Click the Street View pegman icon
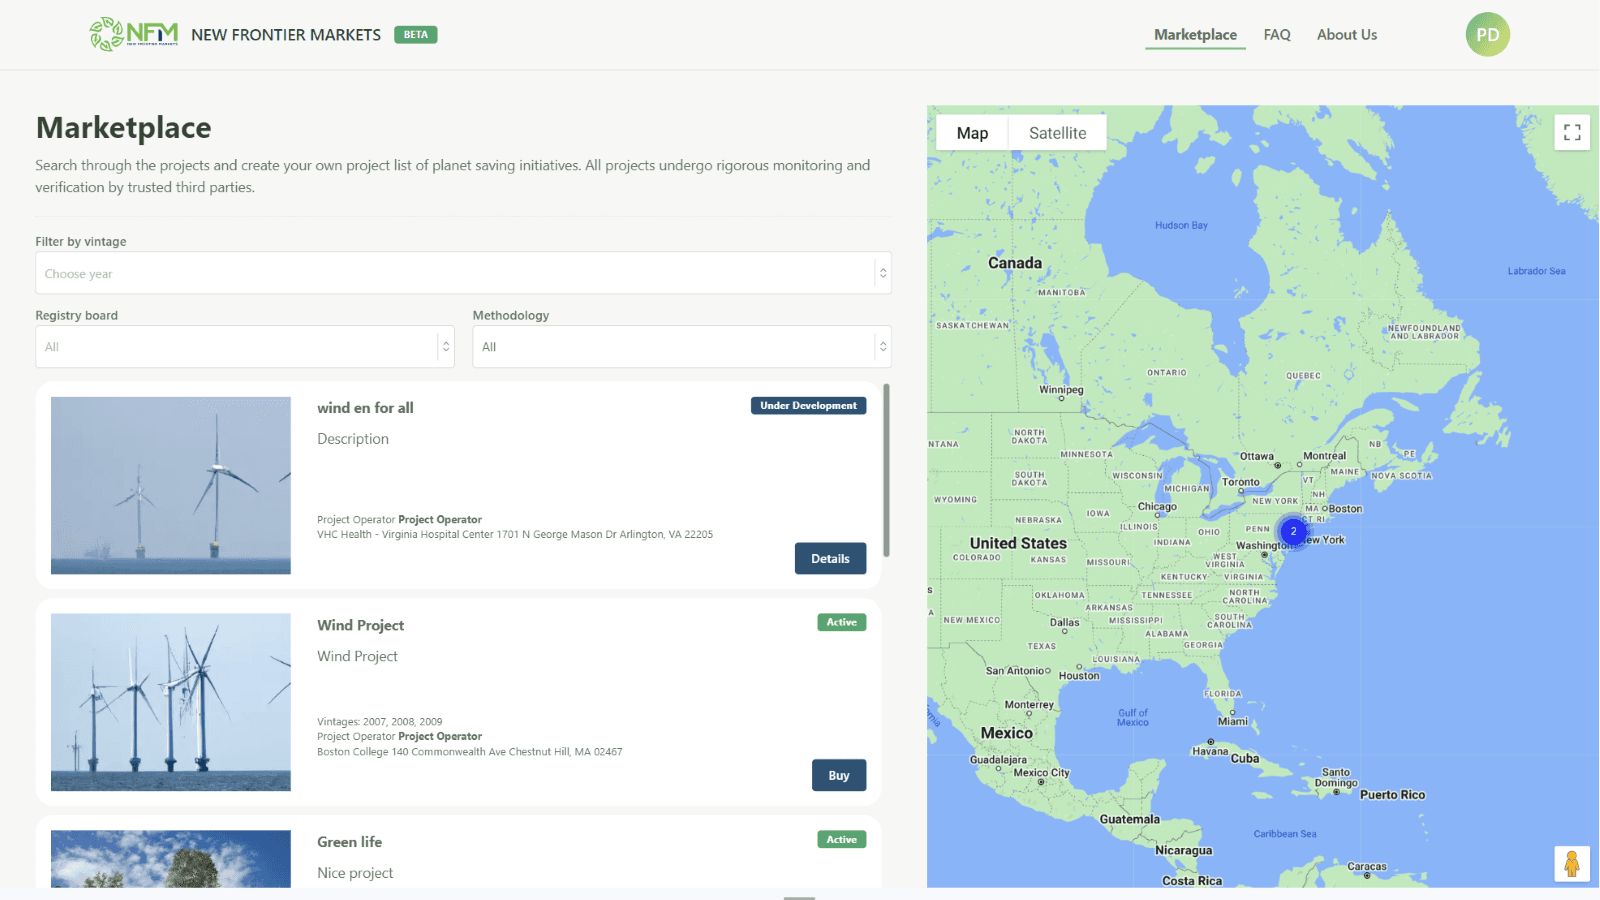 1571,864
